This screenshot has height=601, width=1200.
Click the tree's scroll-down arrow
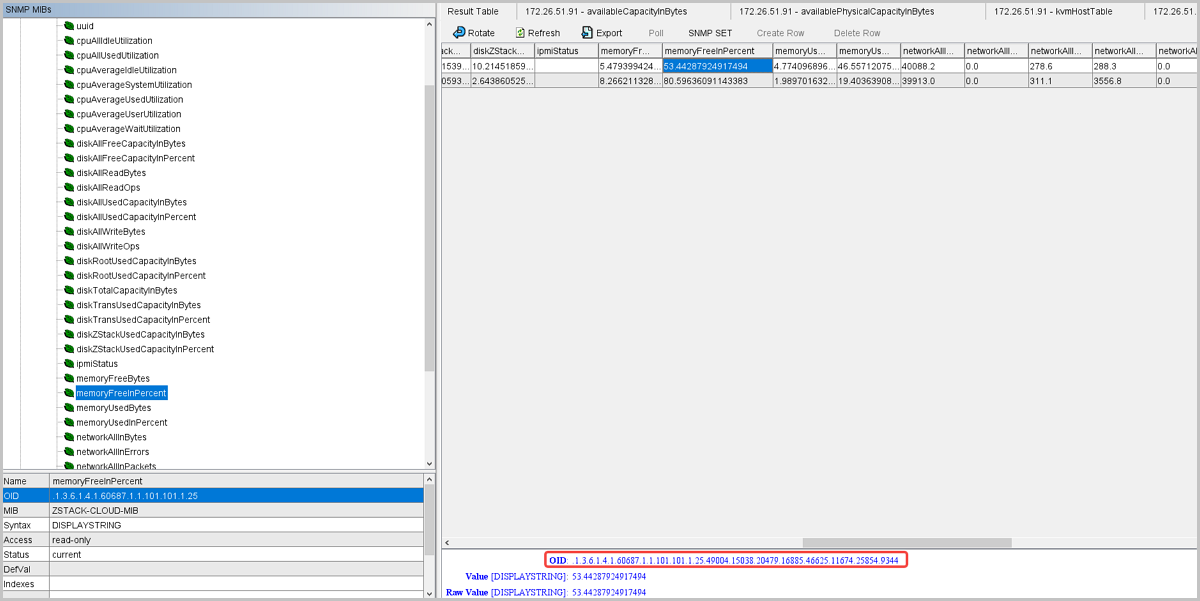(430, 463)
